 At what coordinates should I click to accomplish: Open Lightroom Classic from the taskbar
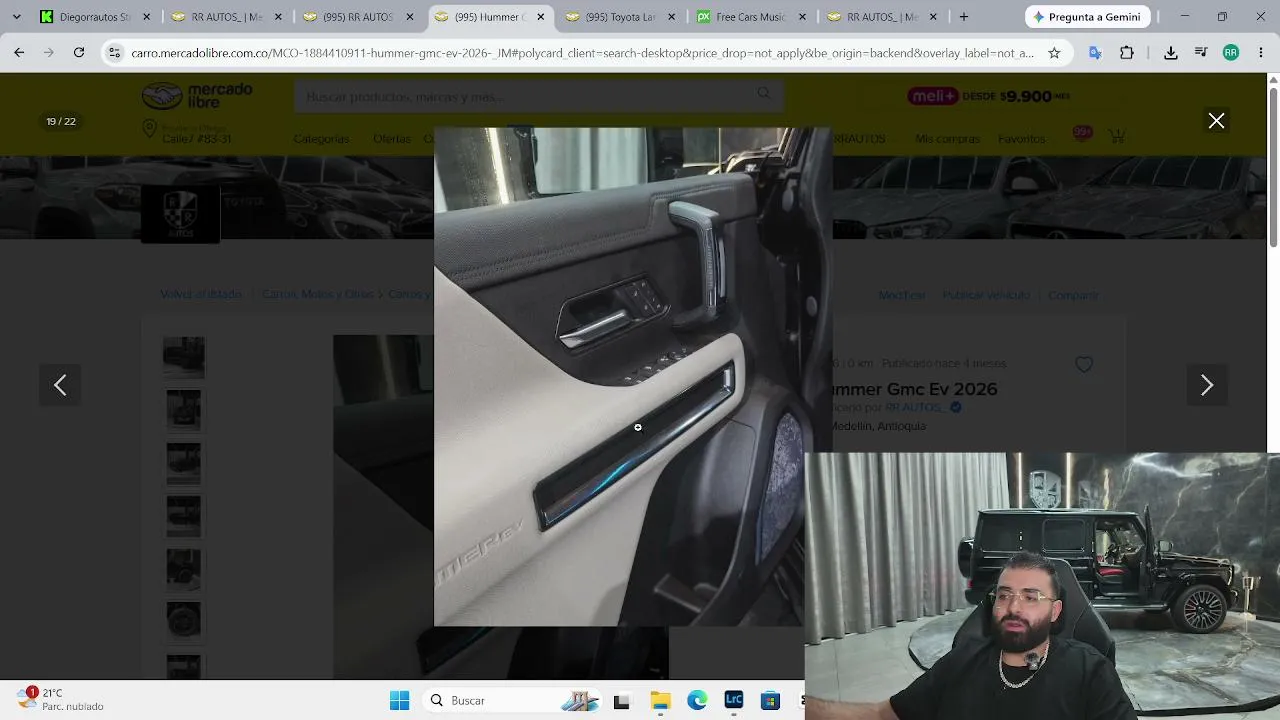[x=734, y=700]
